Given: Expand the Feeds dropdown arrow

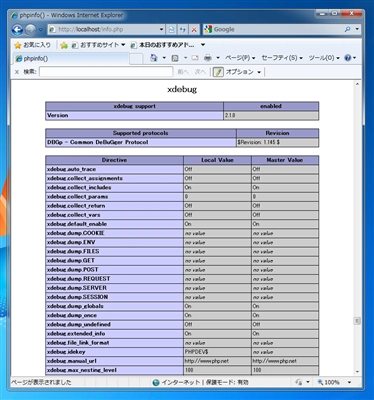Looking at the screenshot, I should [x=185, y=58].
